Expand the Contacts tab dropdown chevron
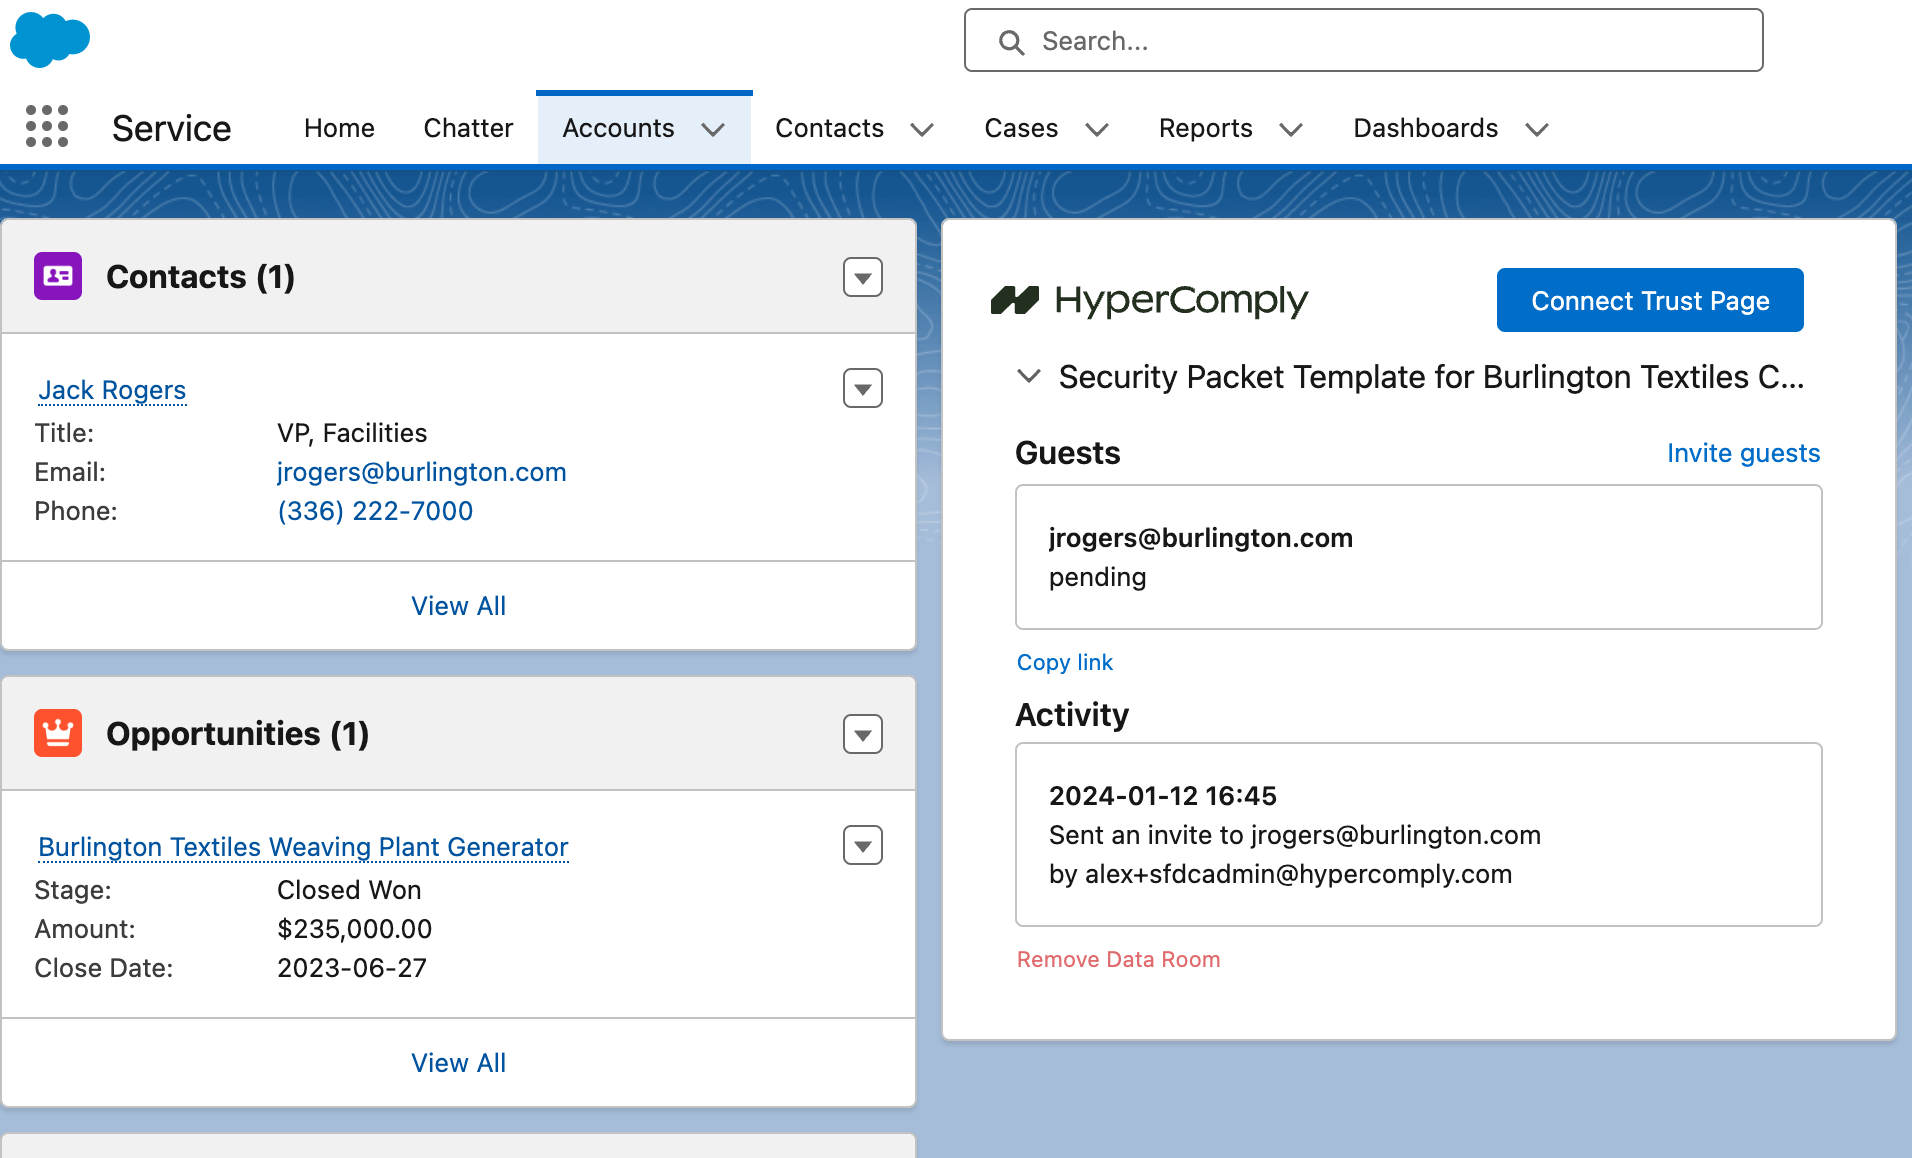The width and height of the screenshot is (1912, 1158). pyautogui.click(x=922, y=129)
